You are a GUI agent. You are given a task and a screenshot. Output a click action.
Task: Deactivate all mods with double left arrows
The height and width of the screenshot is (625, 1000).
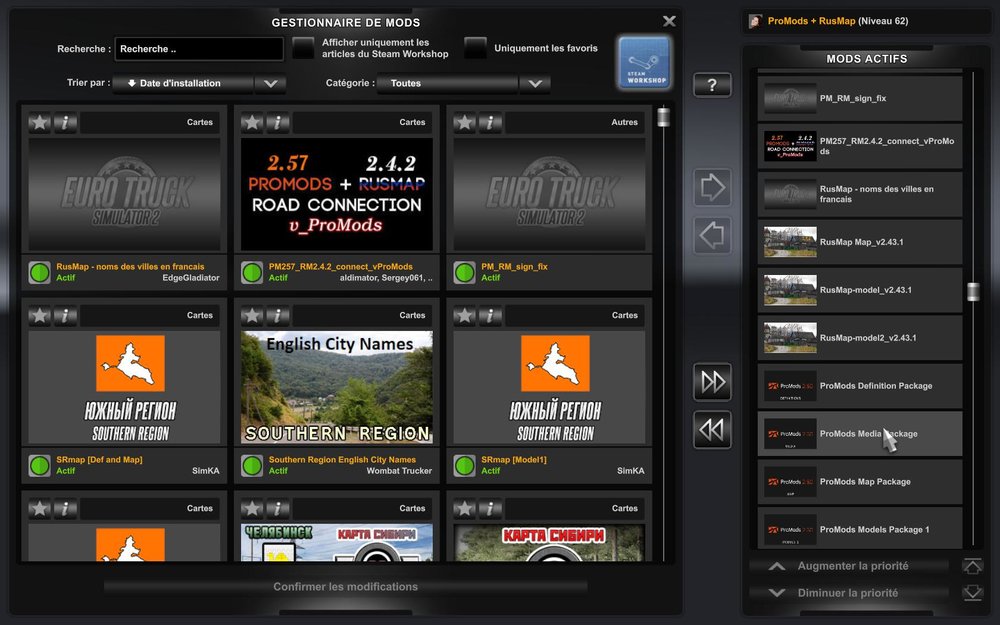712,429
